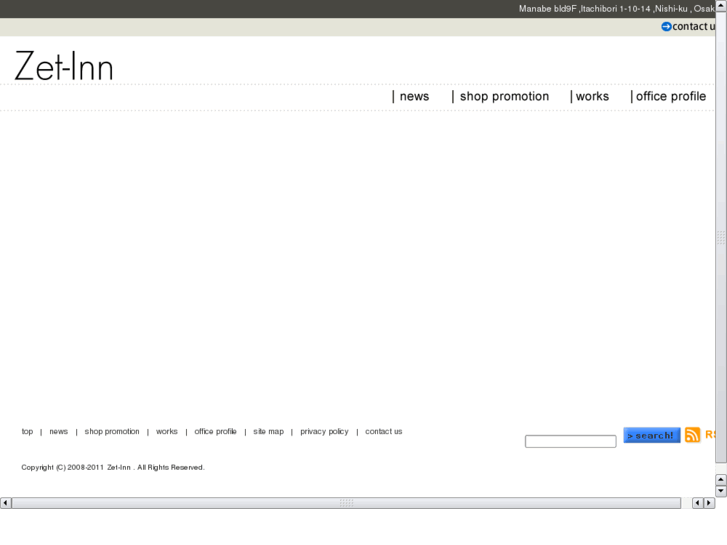Click the blue arrow icon beside contact us
Screen dimensions: 727x545
666,26
